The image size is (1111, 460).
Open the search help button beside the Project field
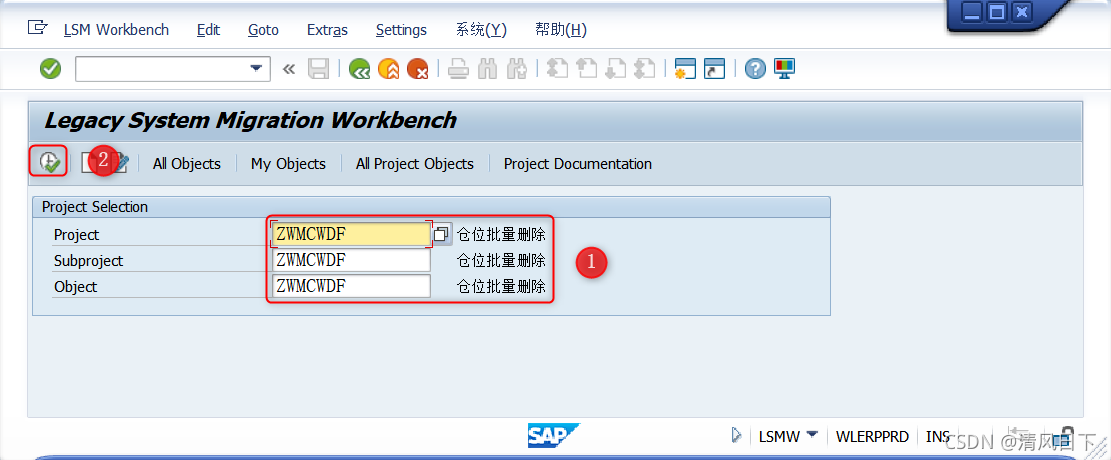(441, 234)
